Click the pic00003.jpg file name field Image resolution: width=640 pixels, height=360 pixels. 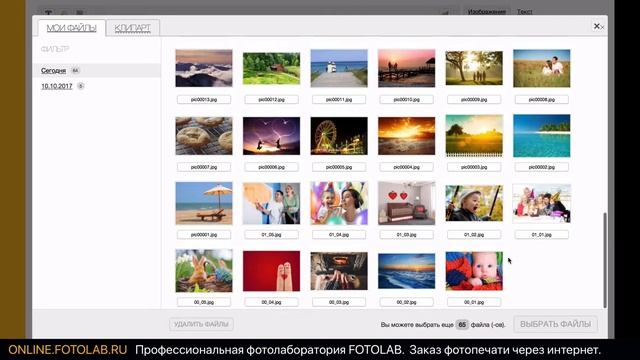(x=474, y=167)
